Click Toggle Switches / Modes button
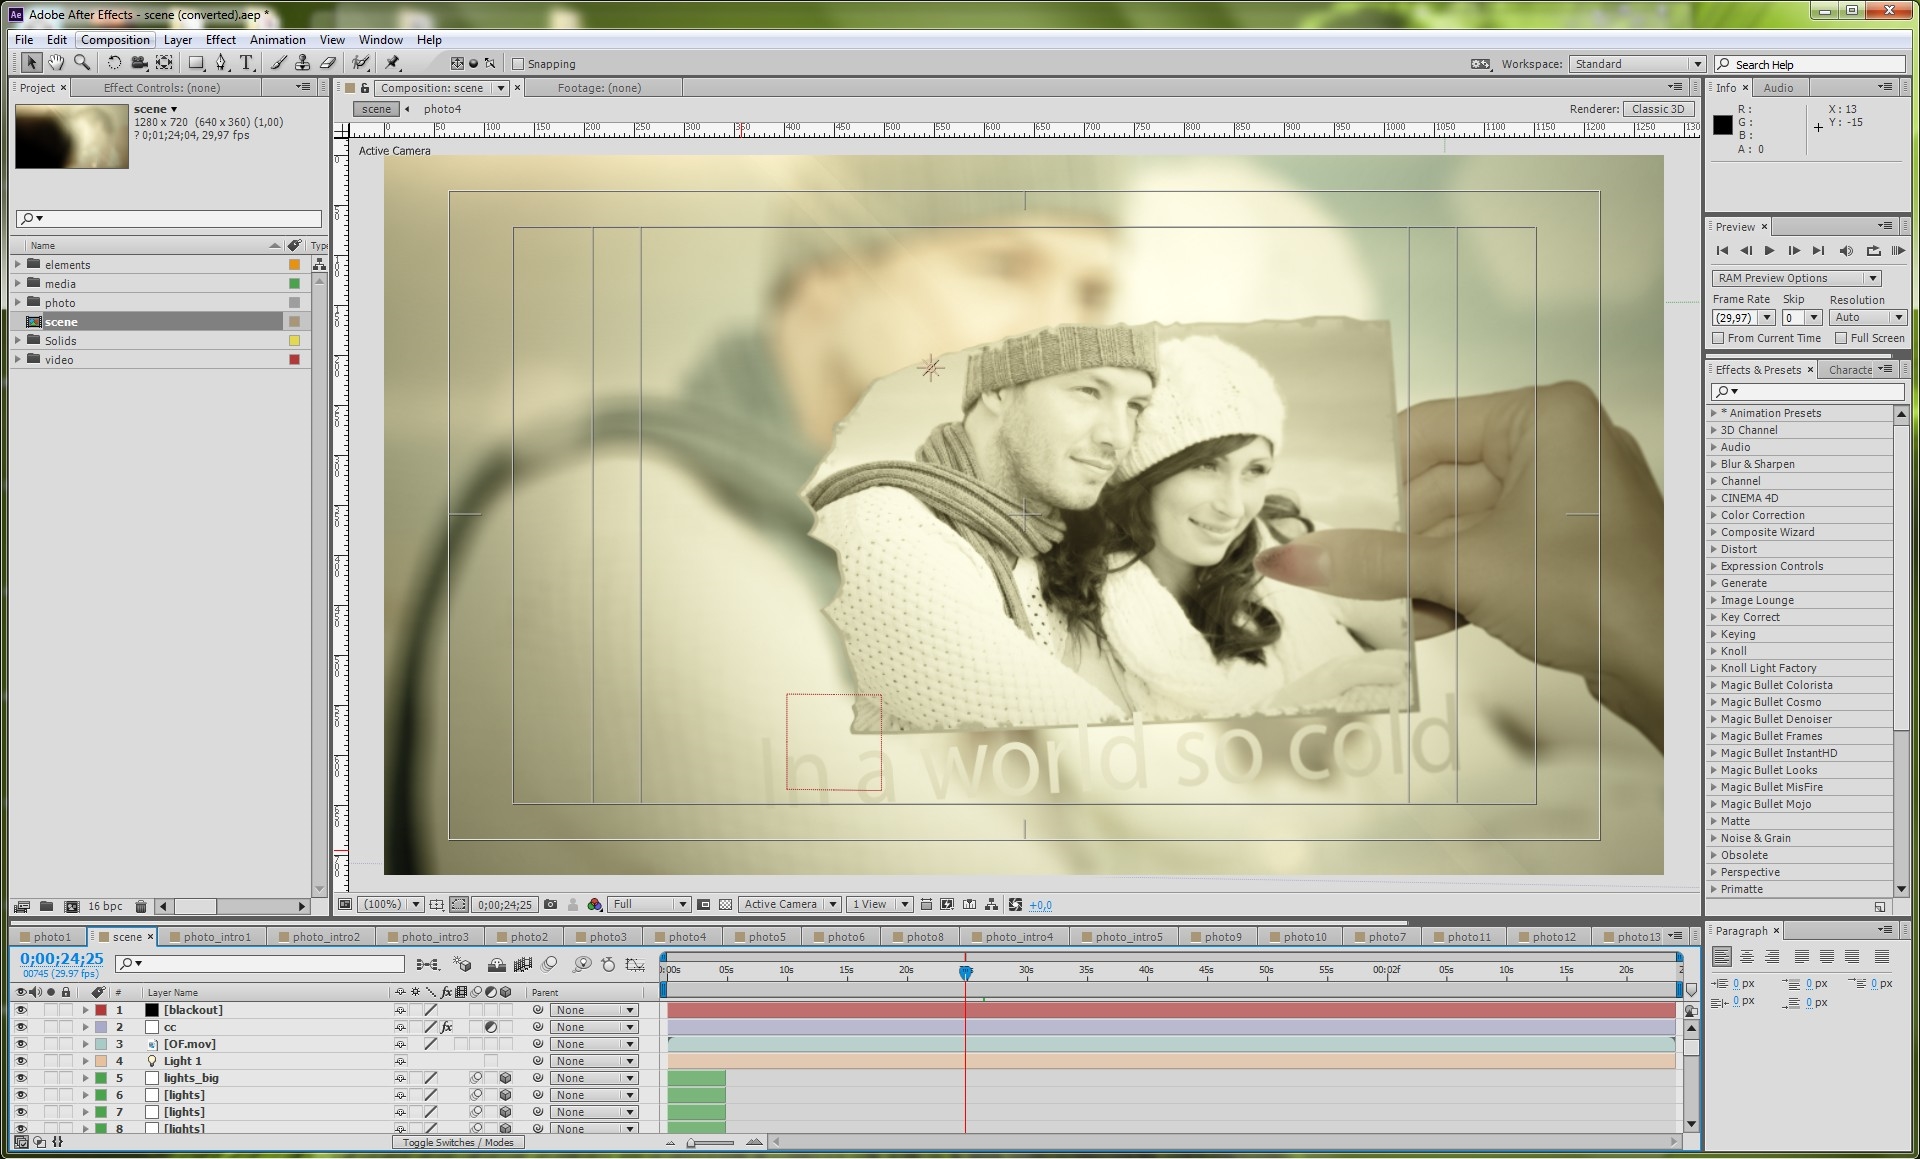The image size is (1920, 1159). [458, 1142]
